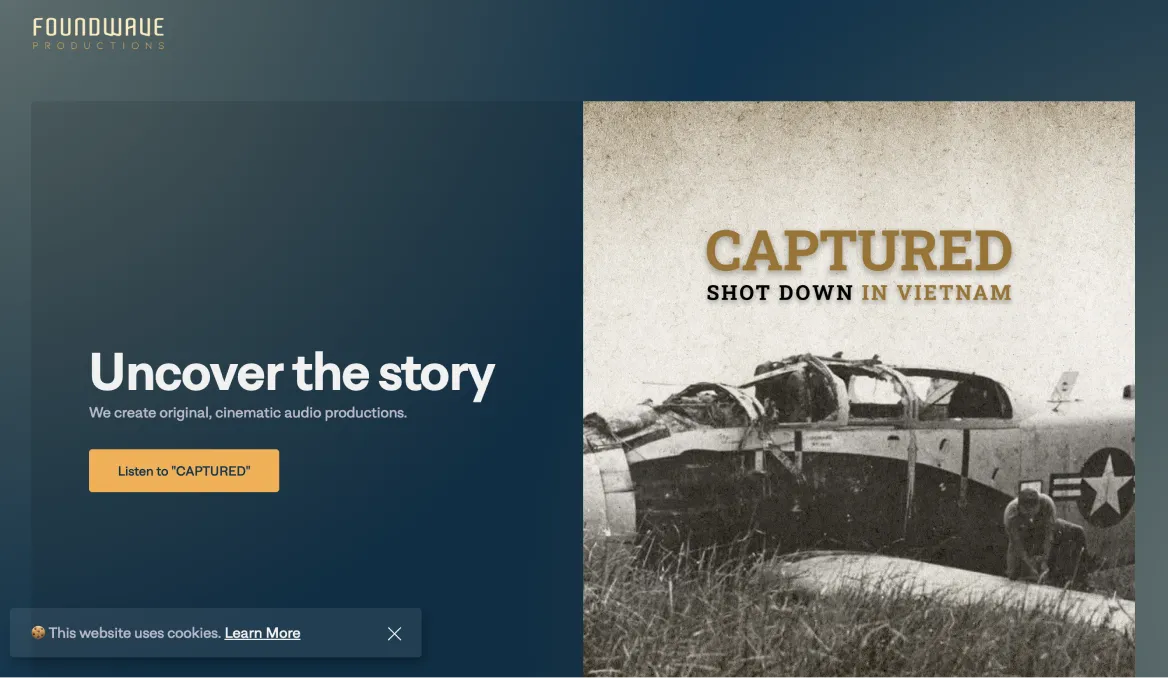Click the Foundwave logo in the header
1168x678 pixels.
[98, 34]
